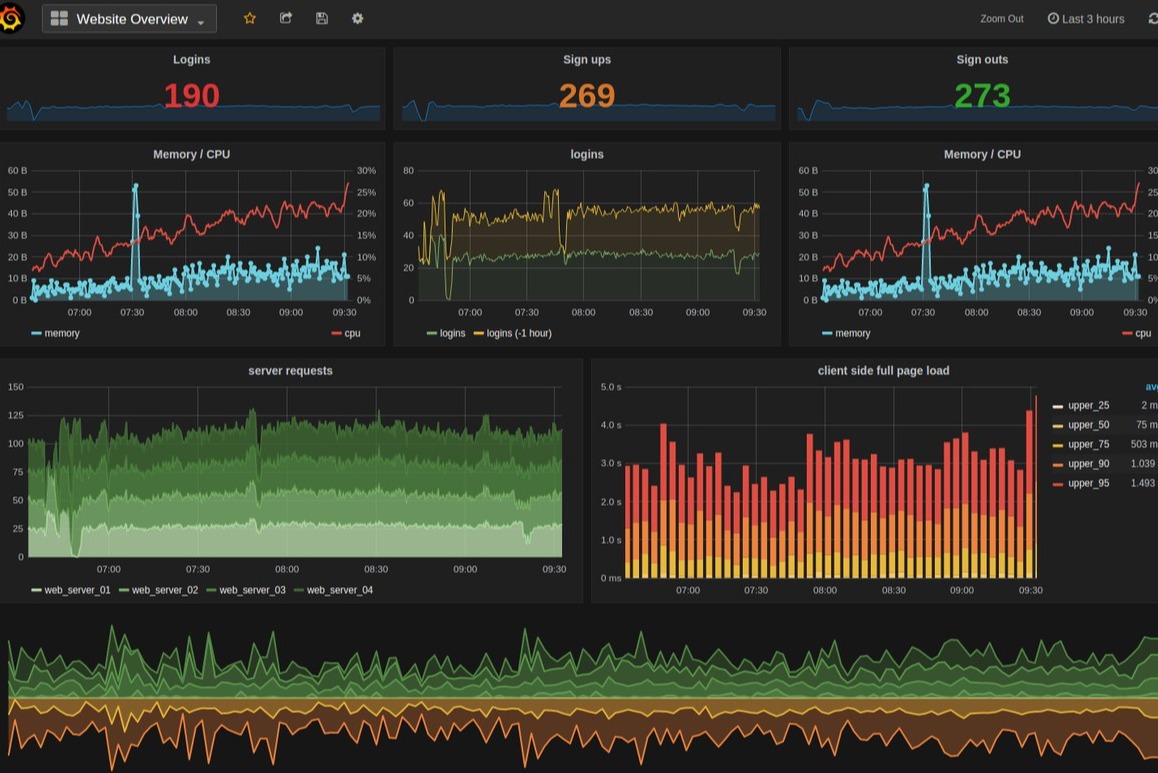Toggle logins (-1 hour) series visibility
The image size is (1158, 773).
(518, 333)
